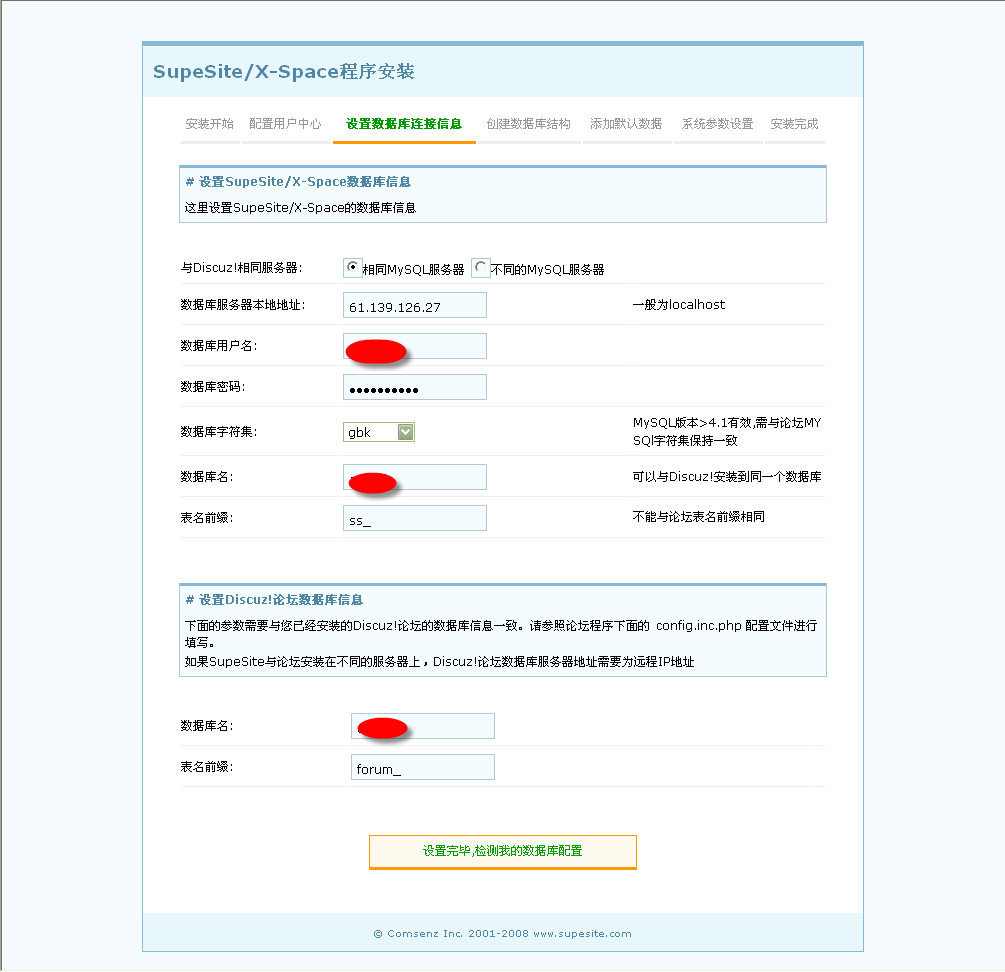The height and width of the screenshot is (972, 1005).
Task: Focus the table prefix field containing forum_
Action: (x=423, y=767)
